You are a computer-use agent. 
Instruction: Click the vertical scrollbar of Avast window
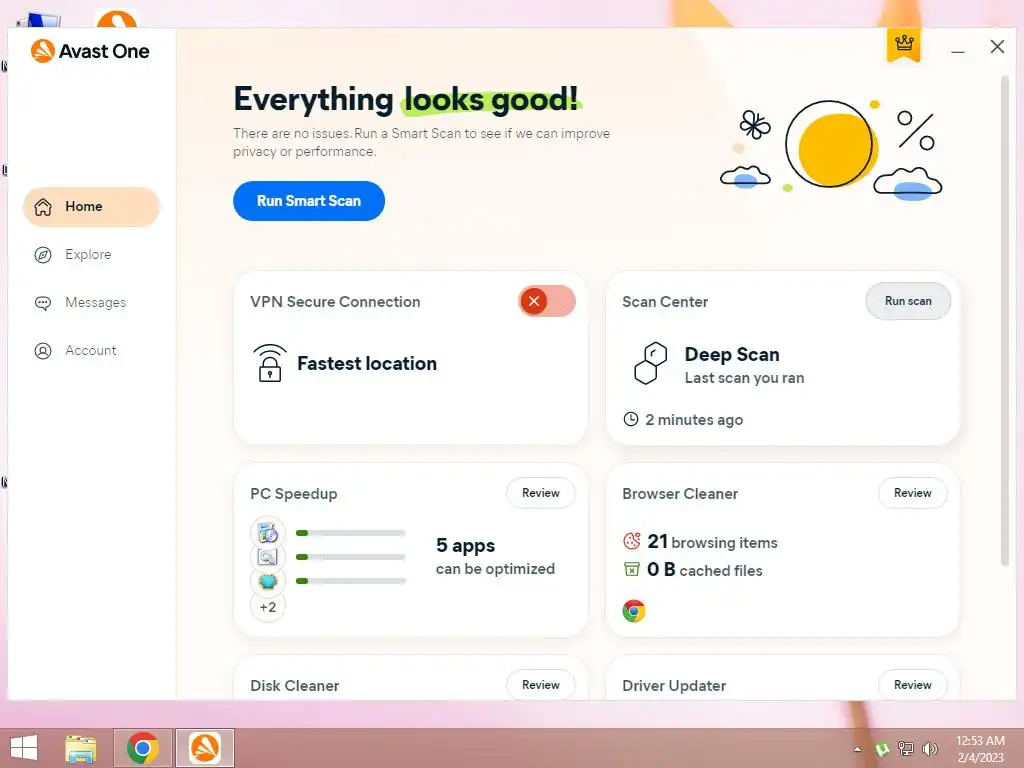click(1005, 320)
